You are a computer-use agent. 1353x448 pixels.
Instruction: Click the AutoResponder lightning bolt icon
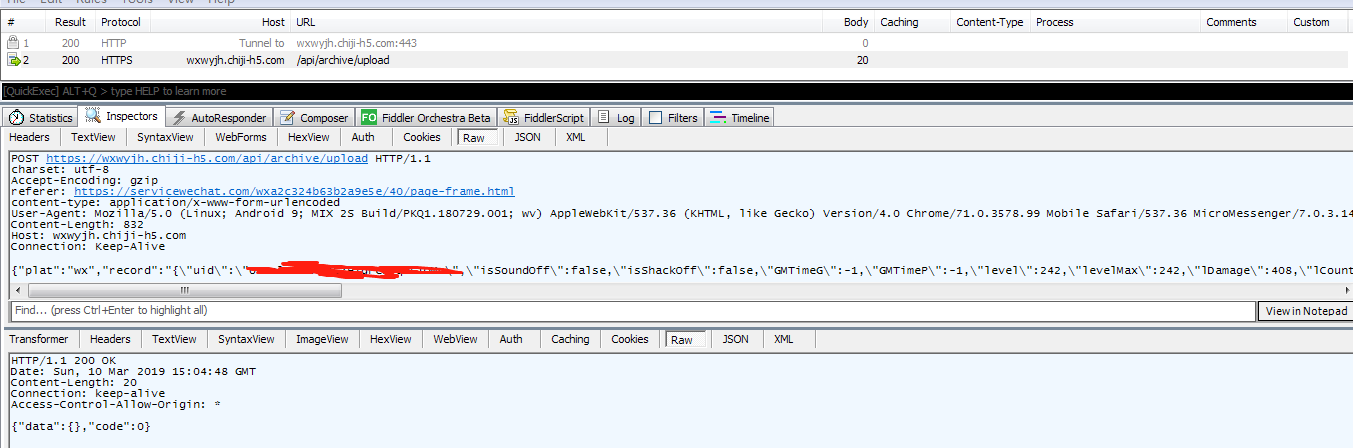[x=179, y=118]
